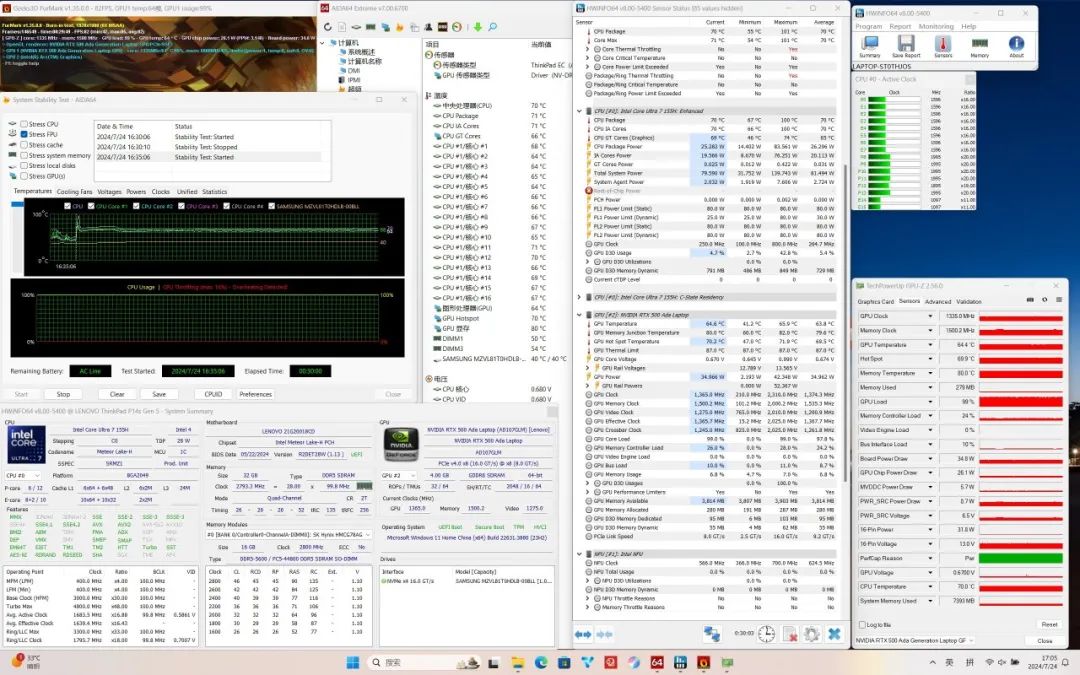Image resolution: width=1080 pixels, height=675 pixels.
Task: Close the sensor window using blue X icon
Action: pyautogui.click(x=833, y=634)
